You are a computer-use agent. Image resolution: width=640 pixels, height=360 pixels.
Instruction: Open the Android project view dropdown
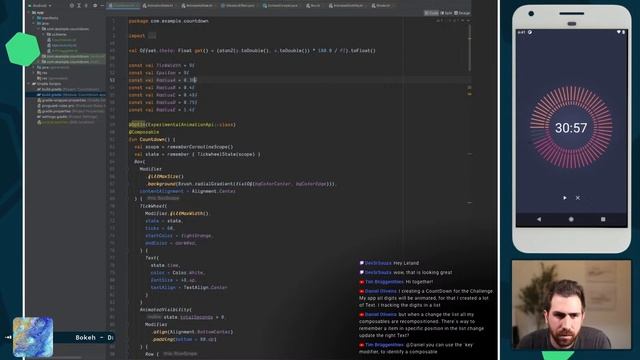(x=40, y=6)
